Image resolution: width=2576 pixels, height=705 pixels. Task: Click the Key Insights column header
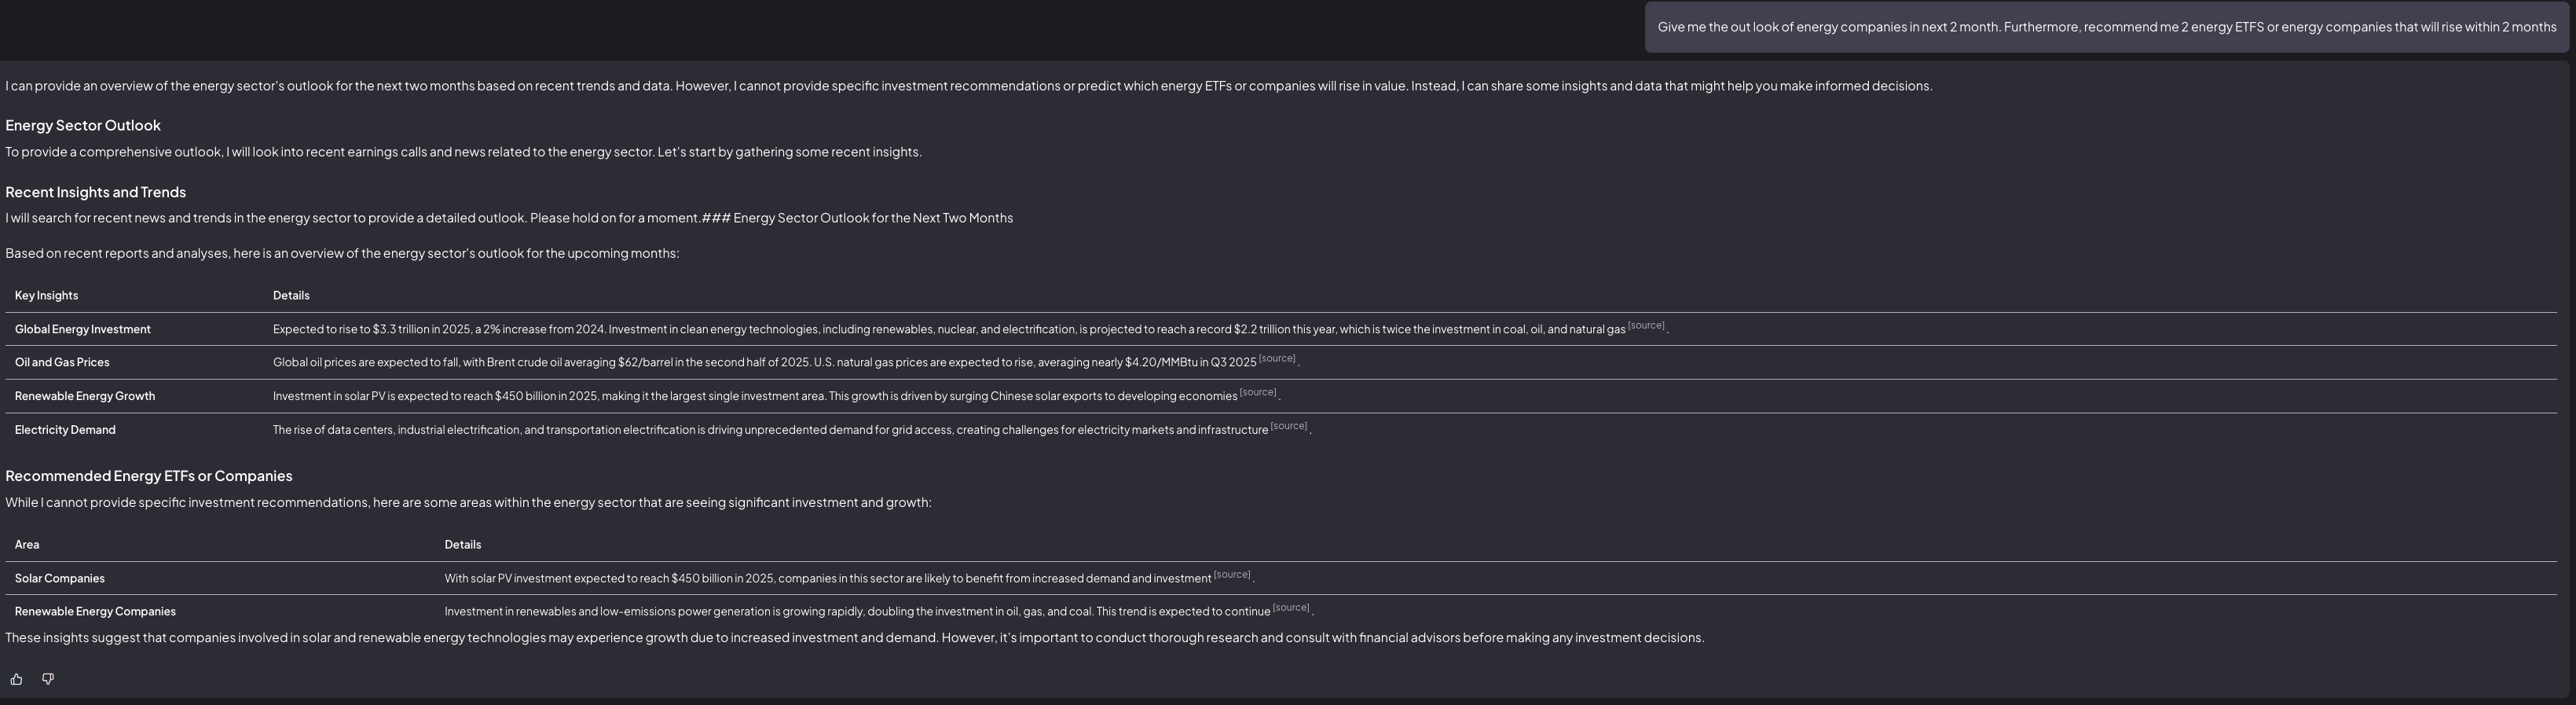pyautogui.click(x=46, y=295)
